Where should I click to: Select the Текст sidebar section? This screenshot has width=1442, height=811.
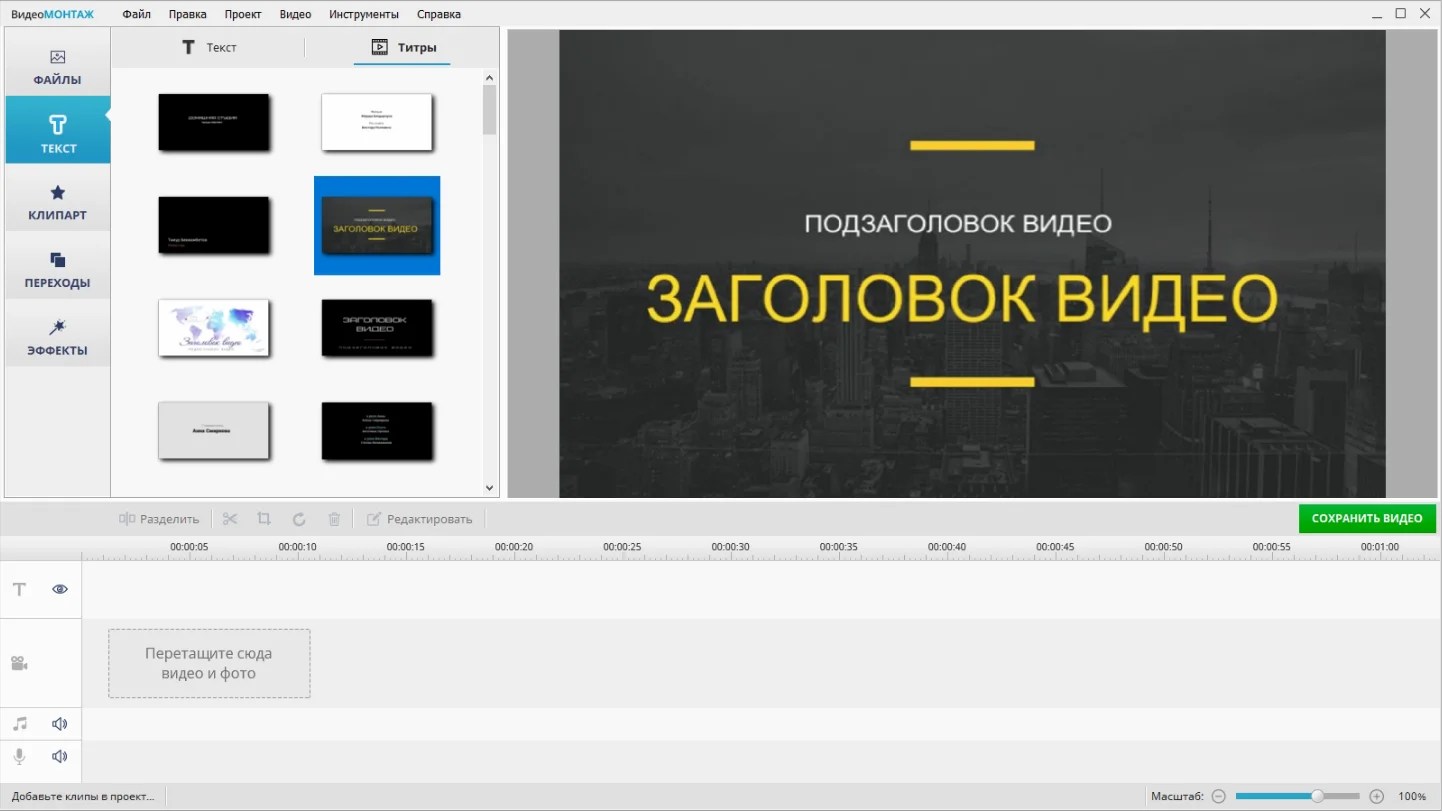click(x=58, y=130)
